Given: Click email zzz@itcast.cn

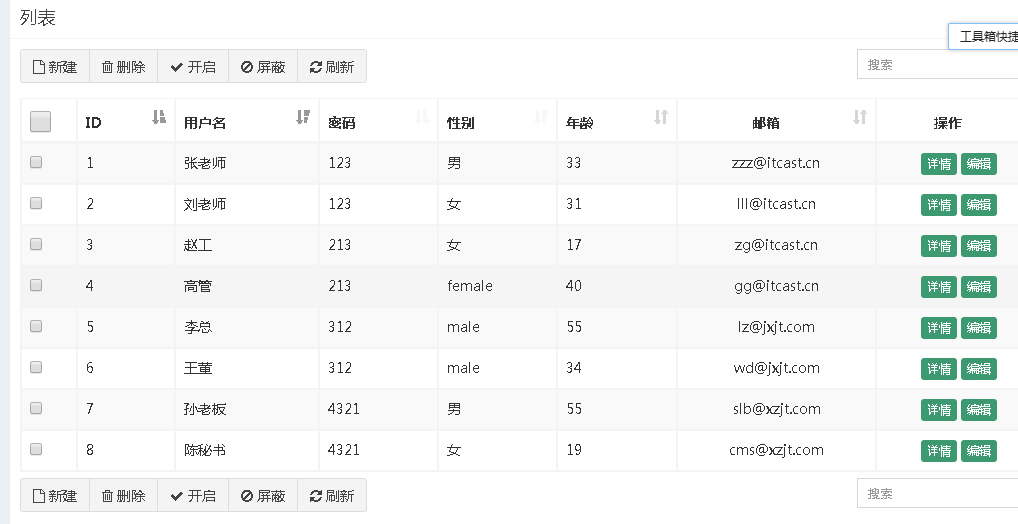Looking at the screenshot, I should [776, 163].
